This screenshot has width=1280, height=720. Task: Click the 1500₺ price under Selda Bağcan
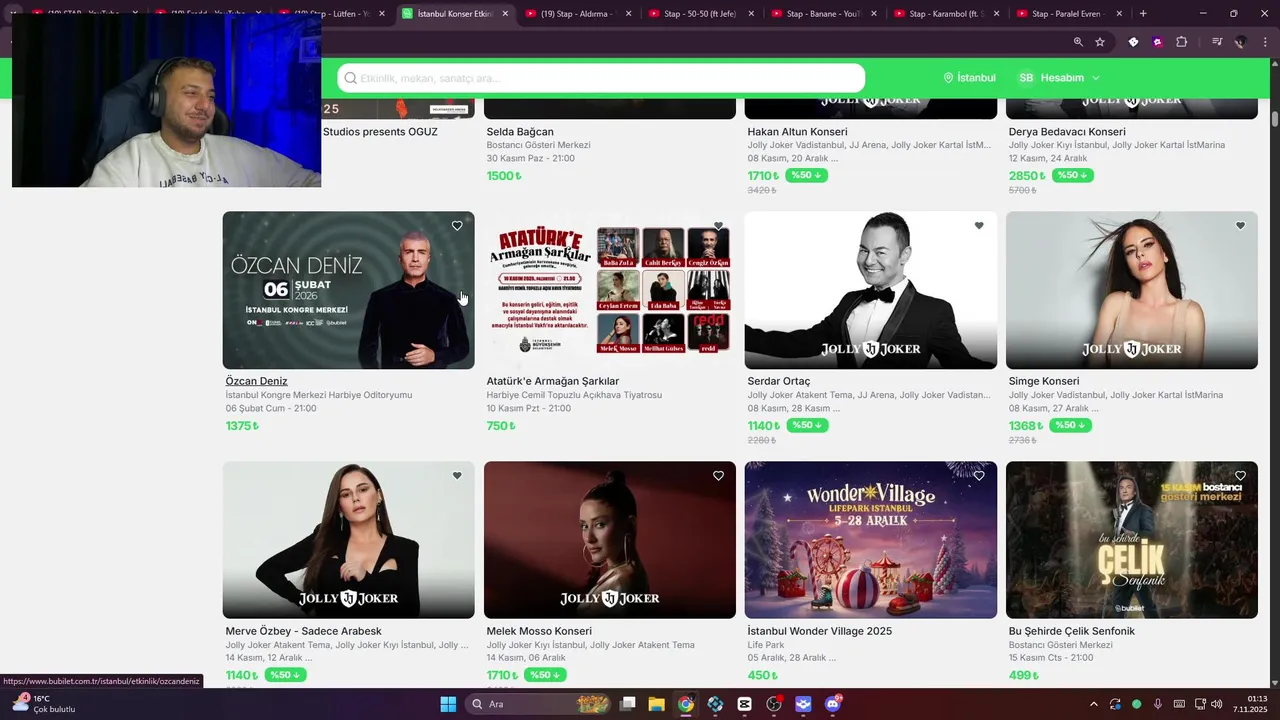(x=504, y=176)
